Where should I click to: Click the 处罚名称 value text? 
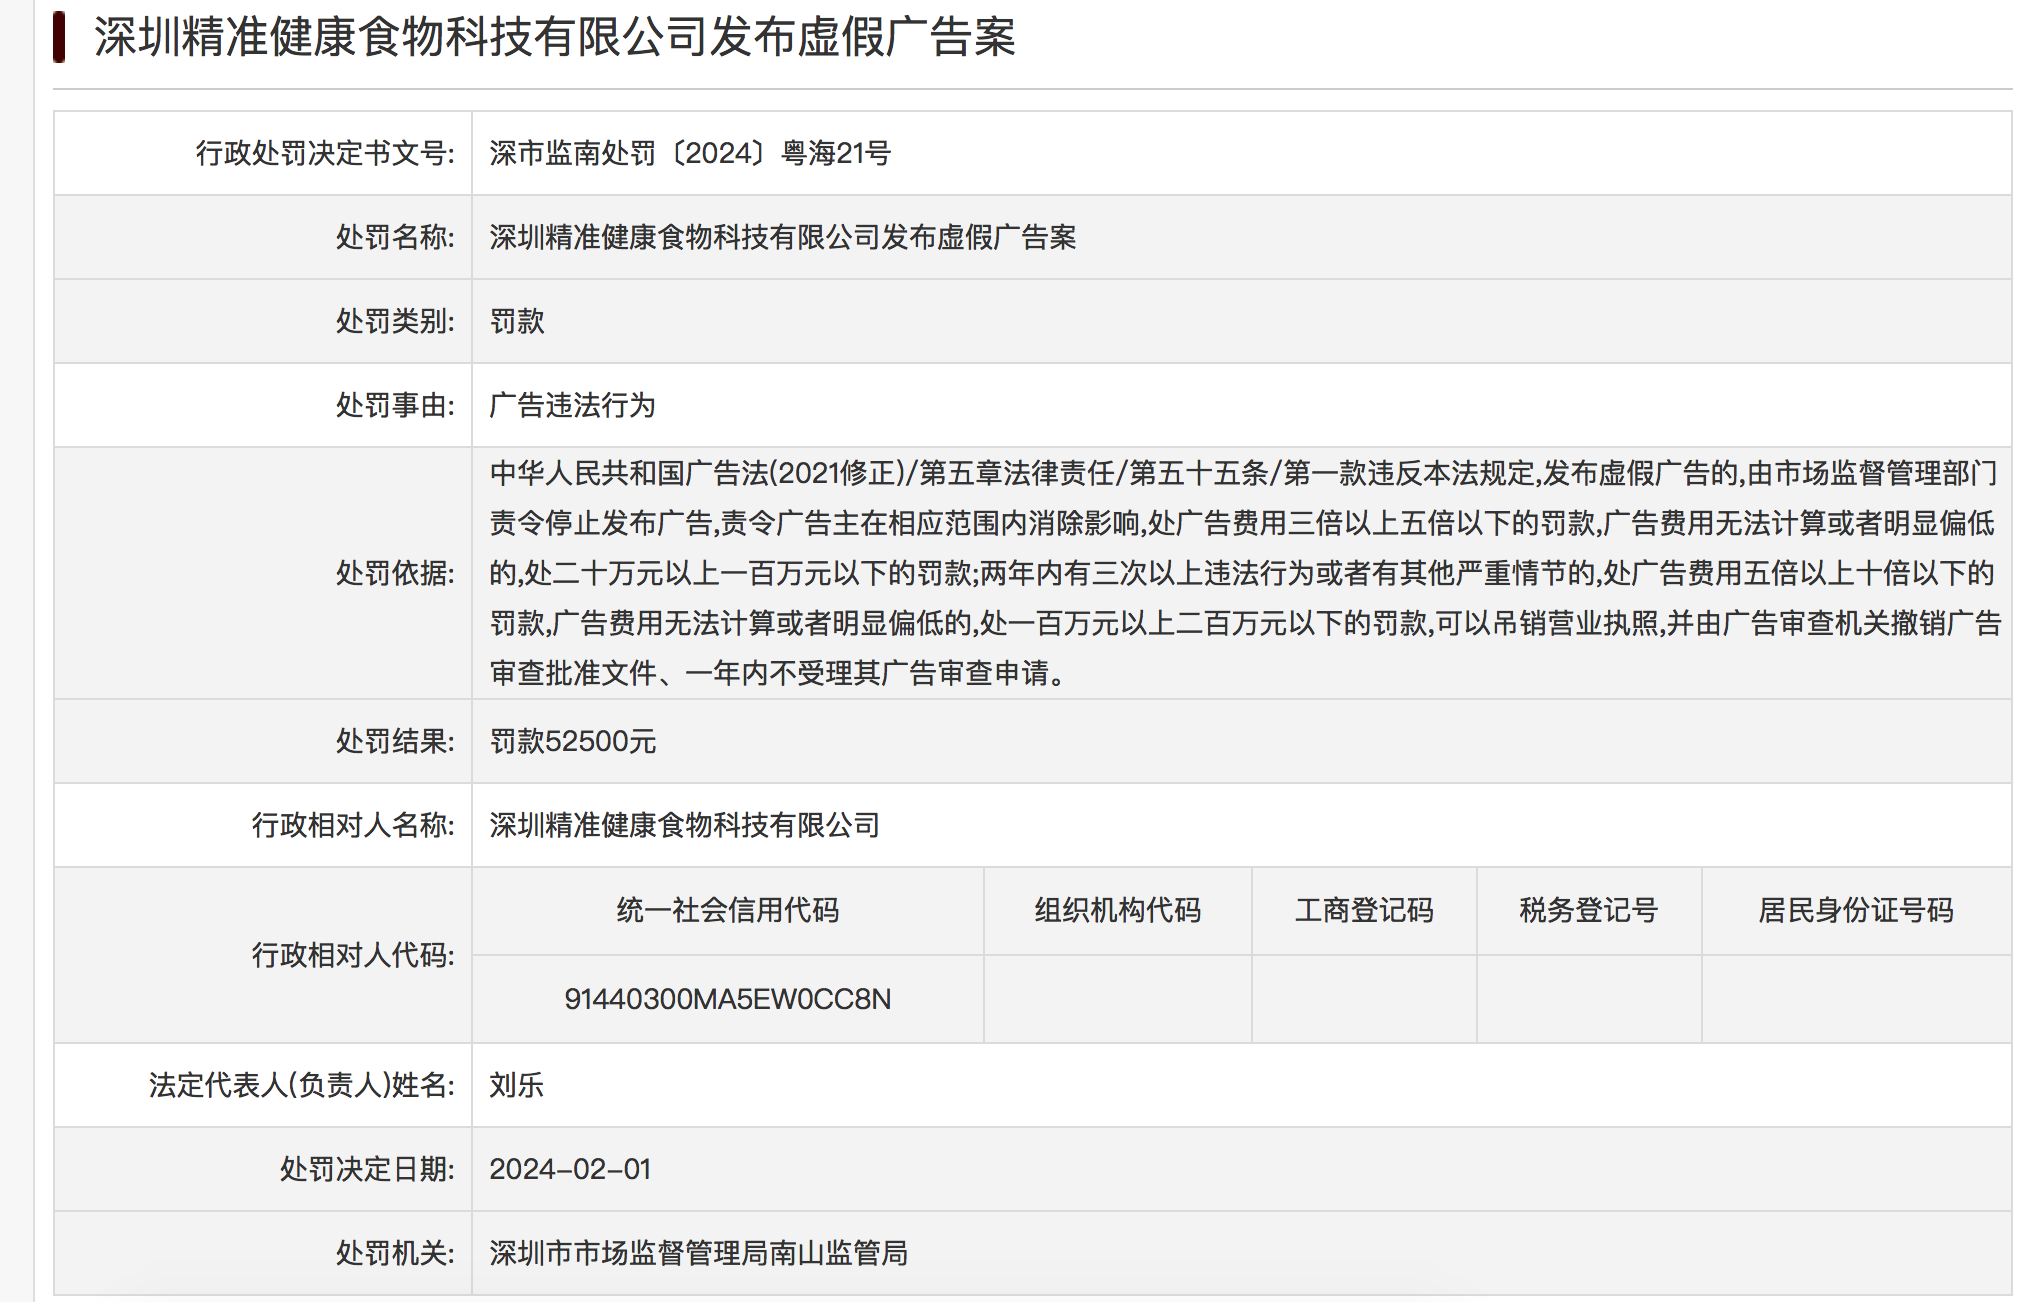782,237
